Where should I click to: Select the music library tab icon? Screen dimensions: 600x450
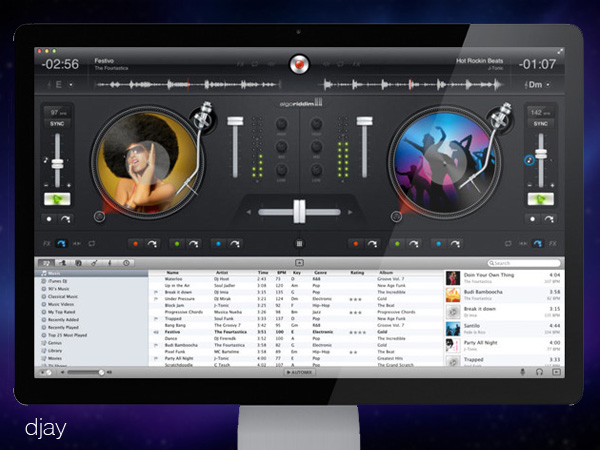coord(46,263)
